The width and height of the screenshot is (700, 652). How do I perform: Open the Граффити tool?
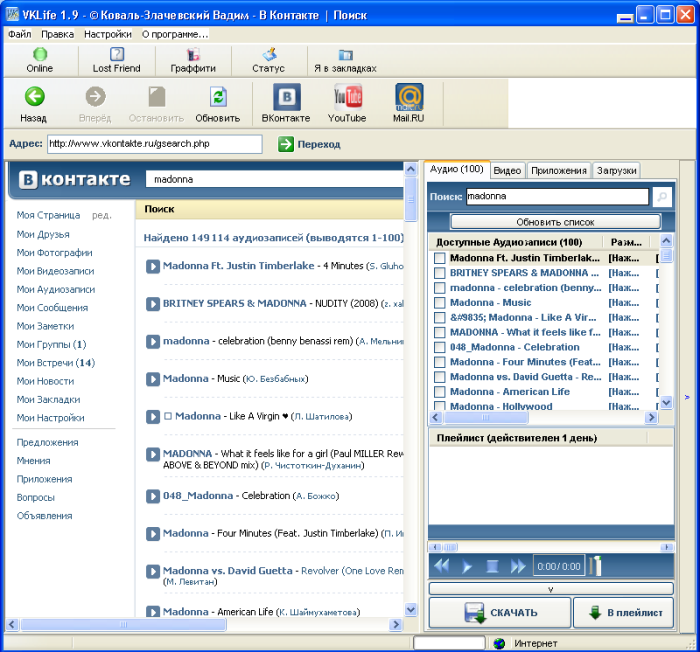click(x=193, y=55)
